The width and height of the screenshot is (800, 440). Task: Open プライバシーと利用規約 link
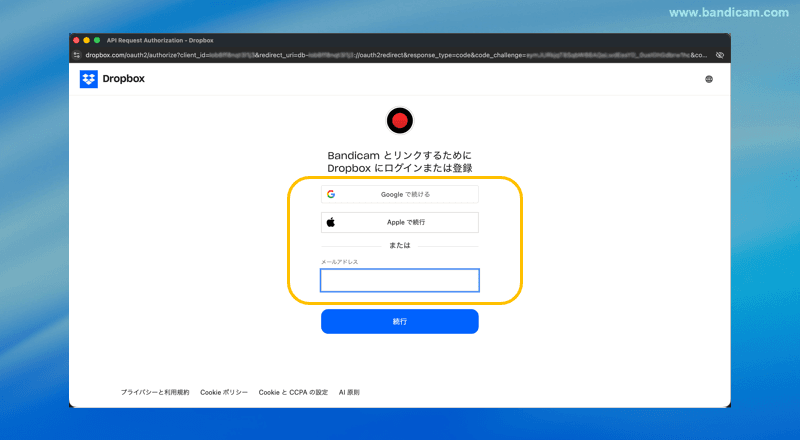[155, 392]
